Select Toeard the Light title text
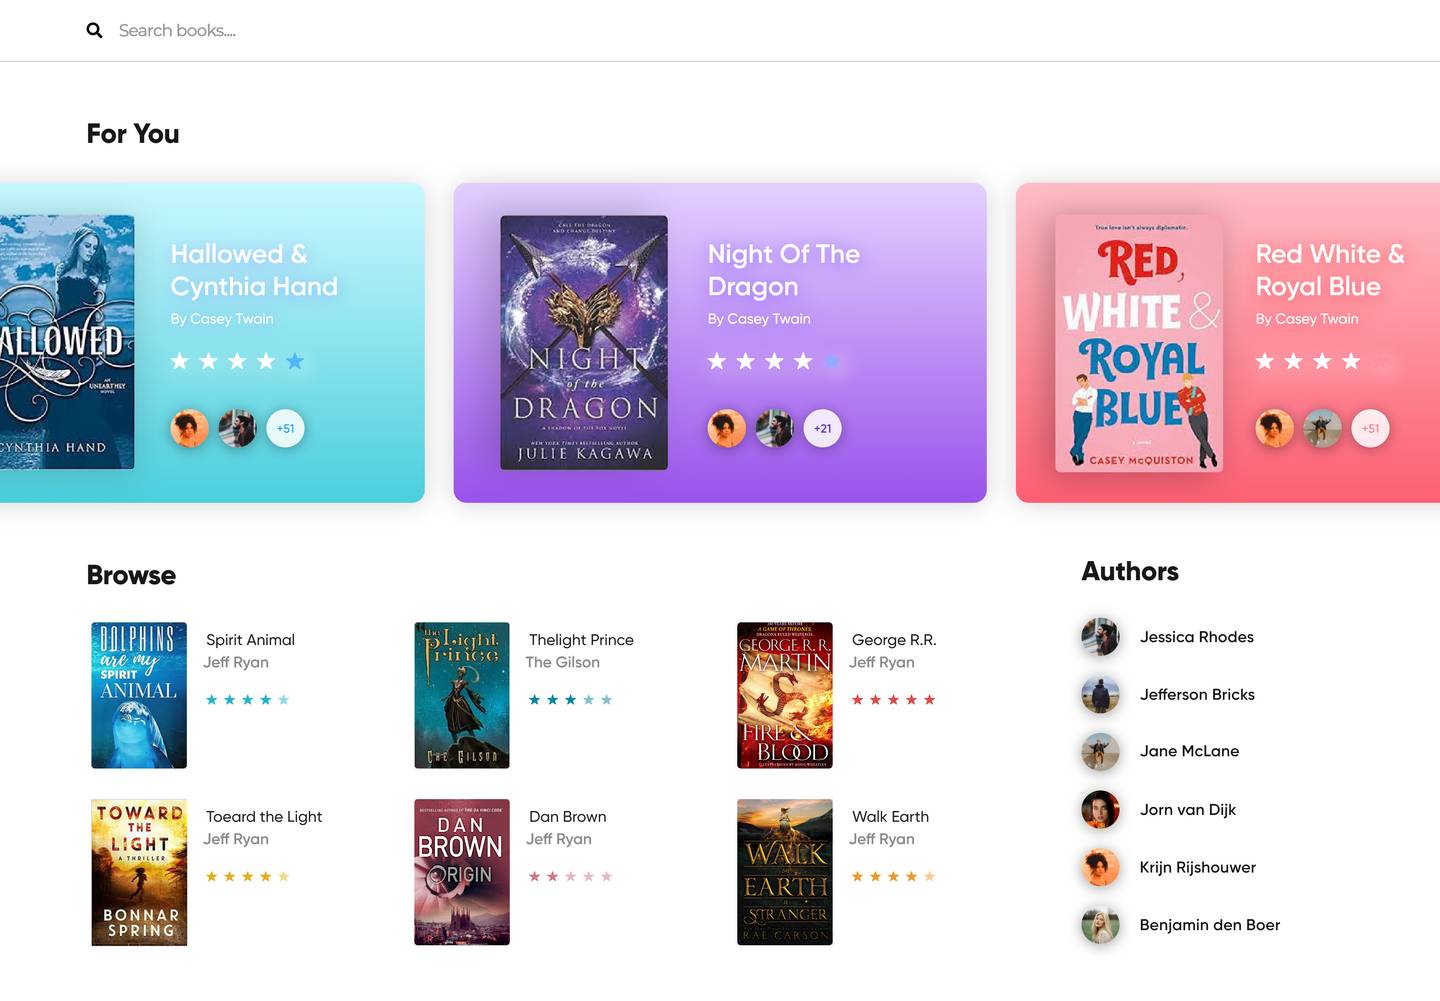The image size is (1440, 1001). click(264, 817)
